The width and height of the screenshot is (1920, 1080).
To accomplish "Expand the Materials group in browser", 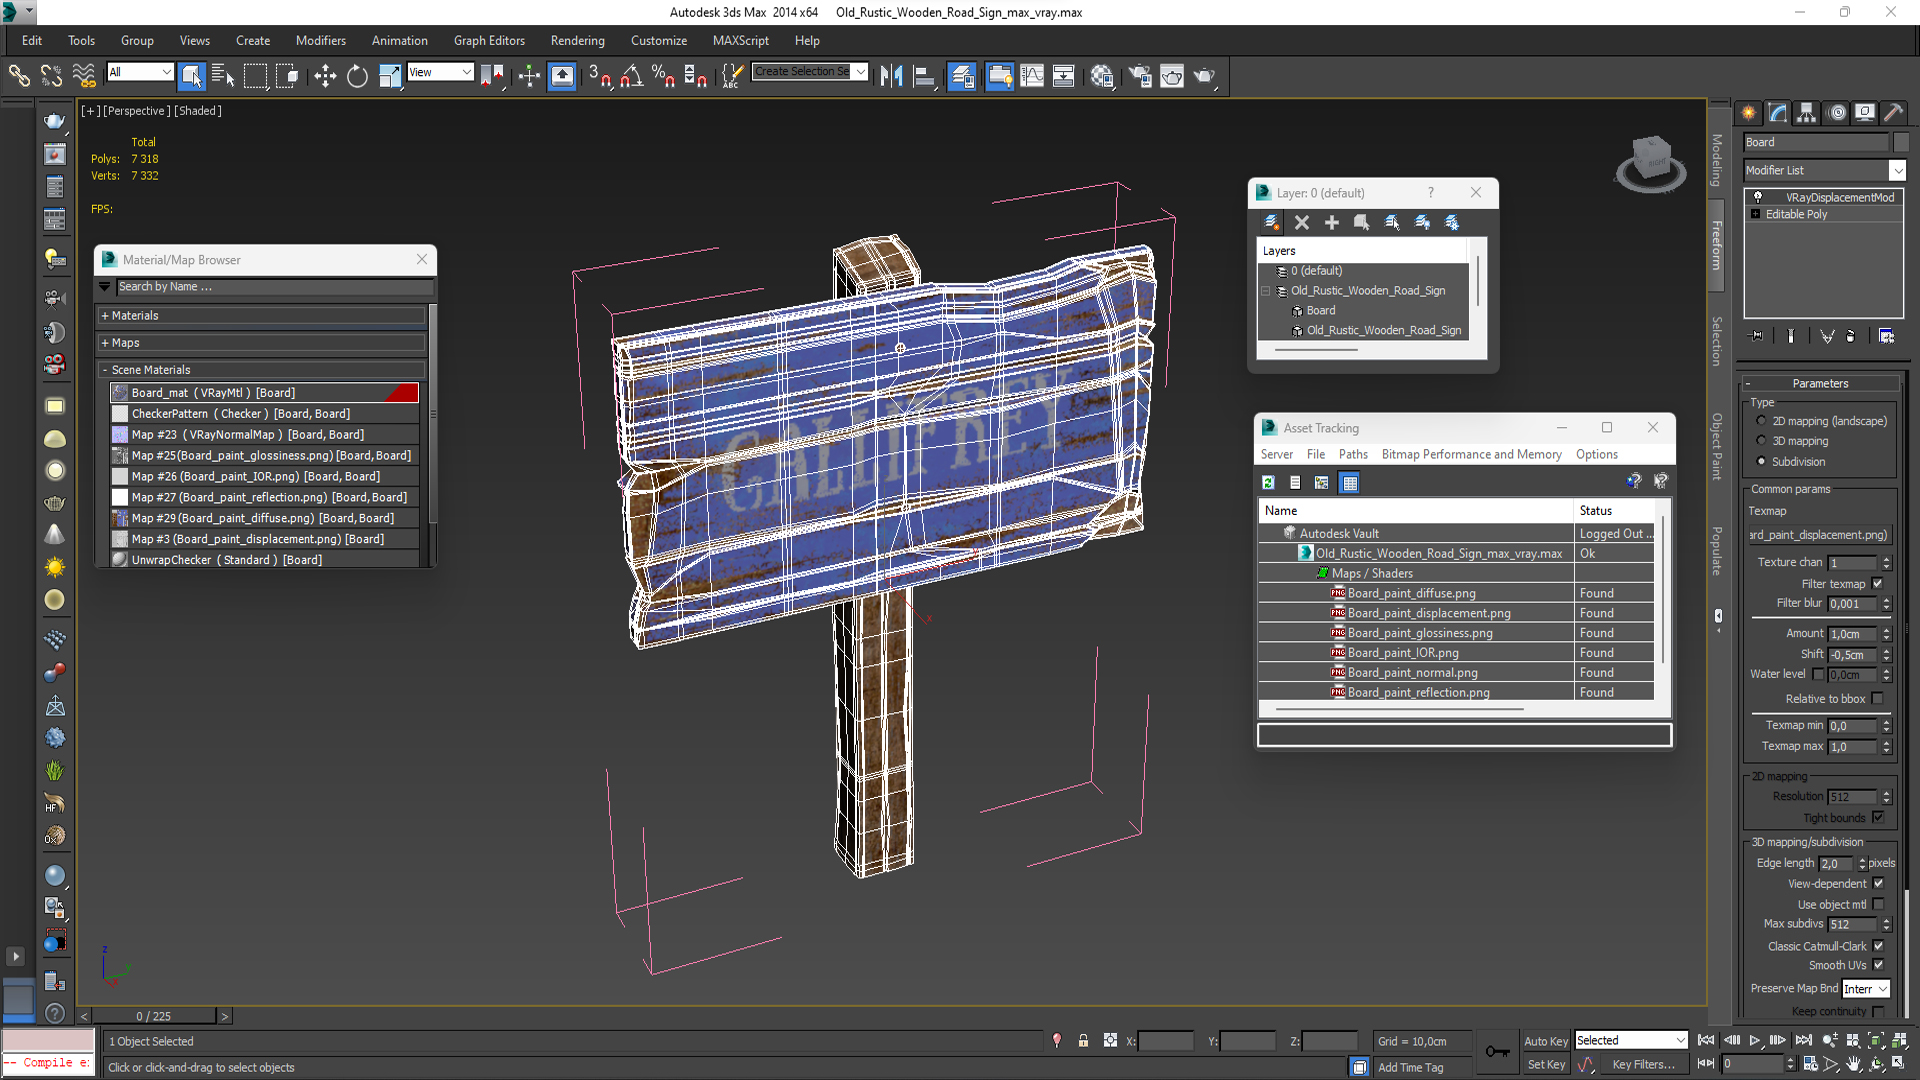I will pyautogui.click(x=105, y=316).
